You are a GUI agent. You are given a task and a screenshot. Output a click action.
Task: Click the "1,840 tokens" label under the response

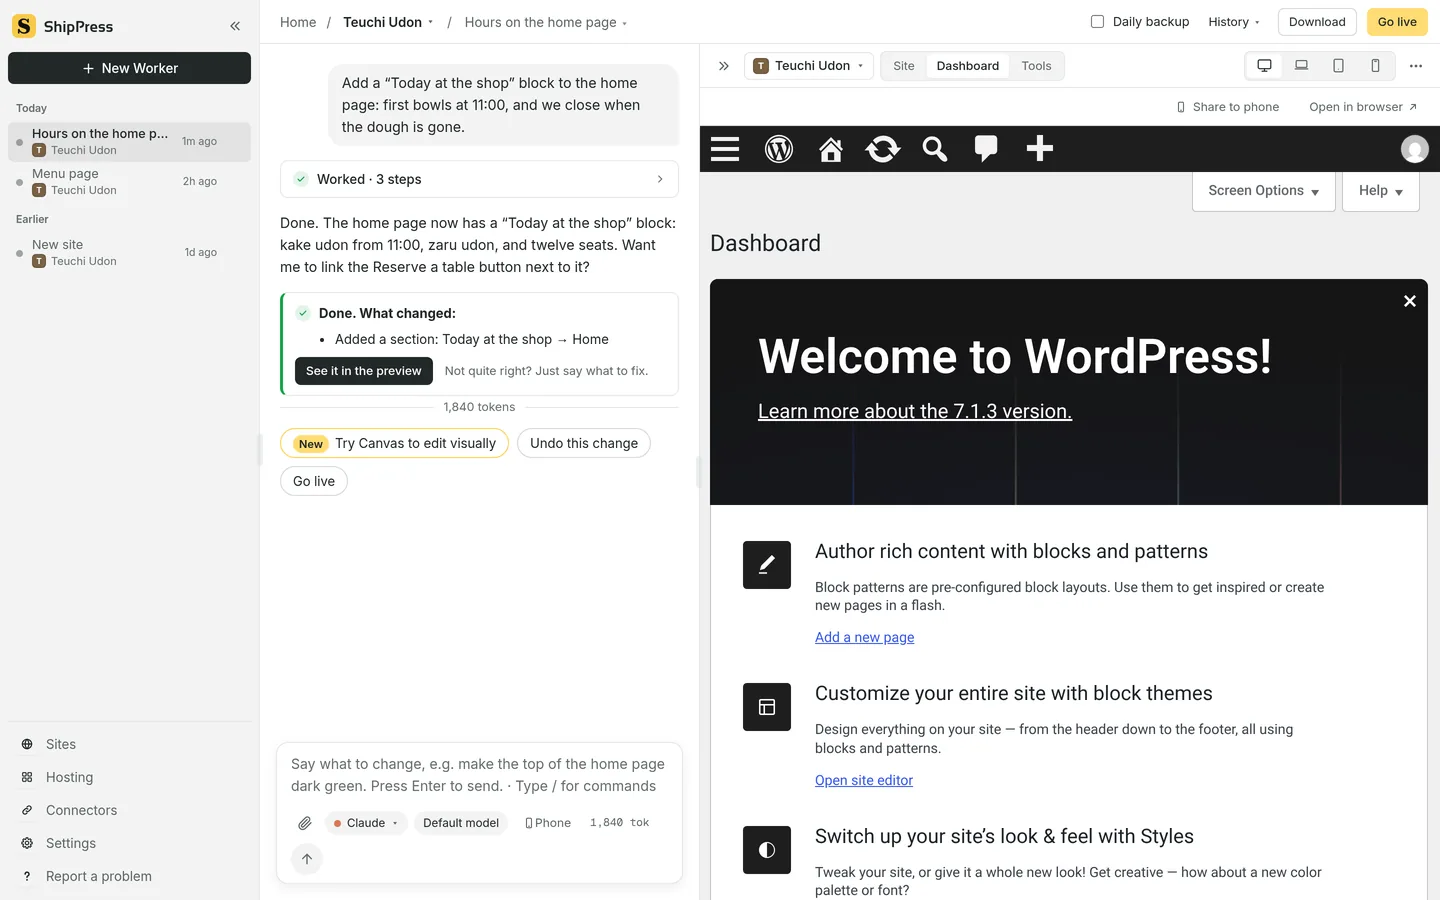tap(479, 407)
